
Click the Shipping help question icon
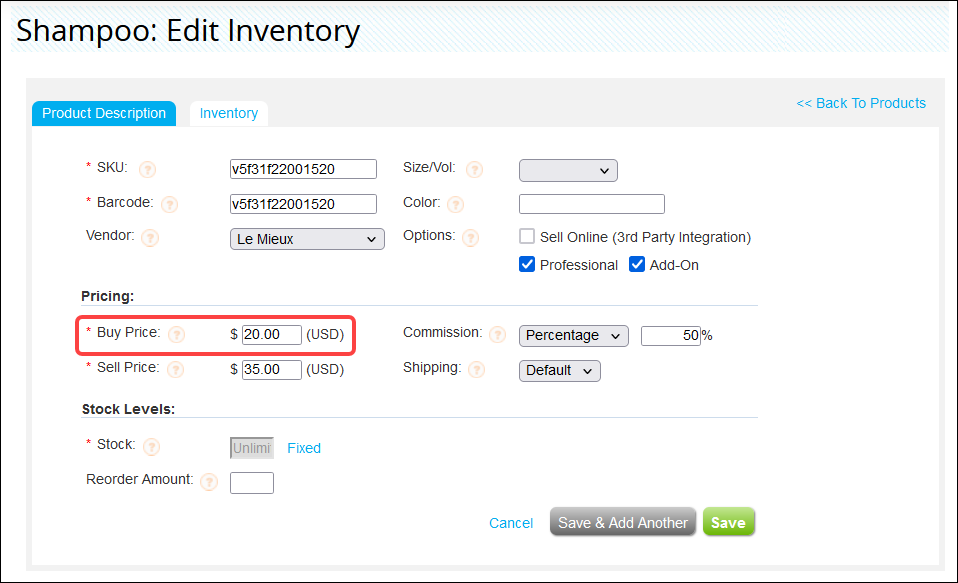click(x=476, y=369)
